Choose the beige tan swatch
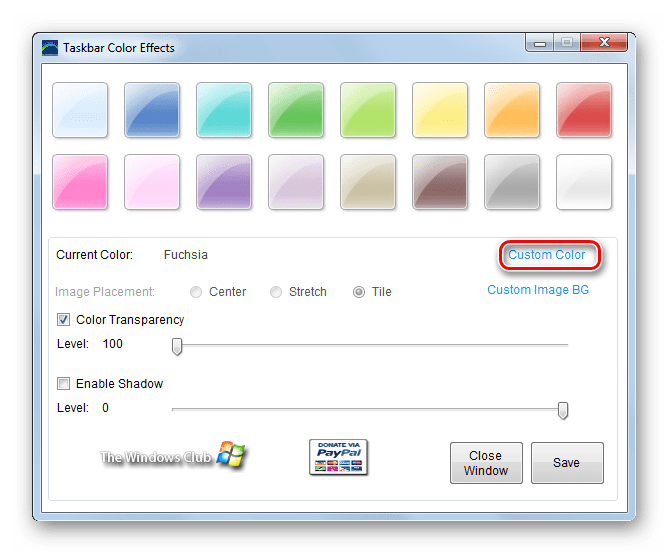This screenshot has height=554, width=669. tap(368, 182)
